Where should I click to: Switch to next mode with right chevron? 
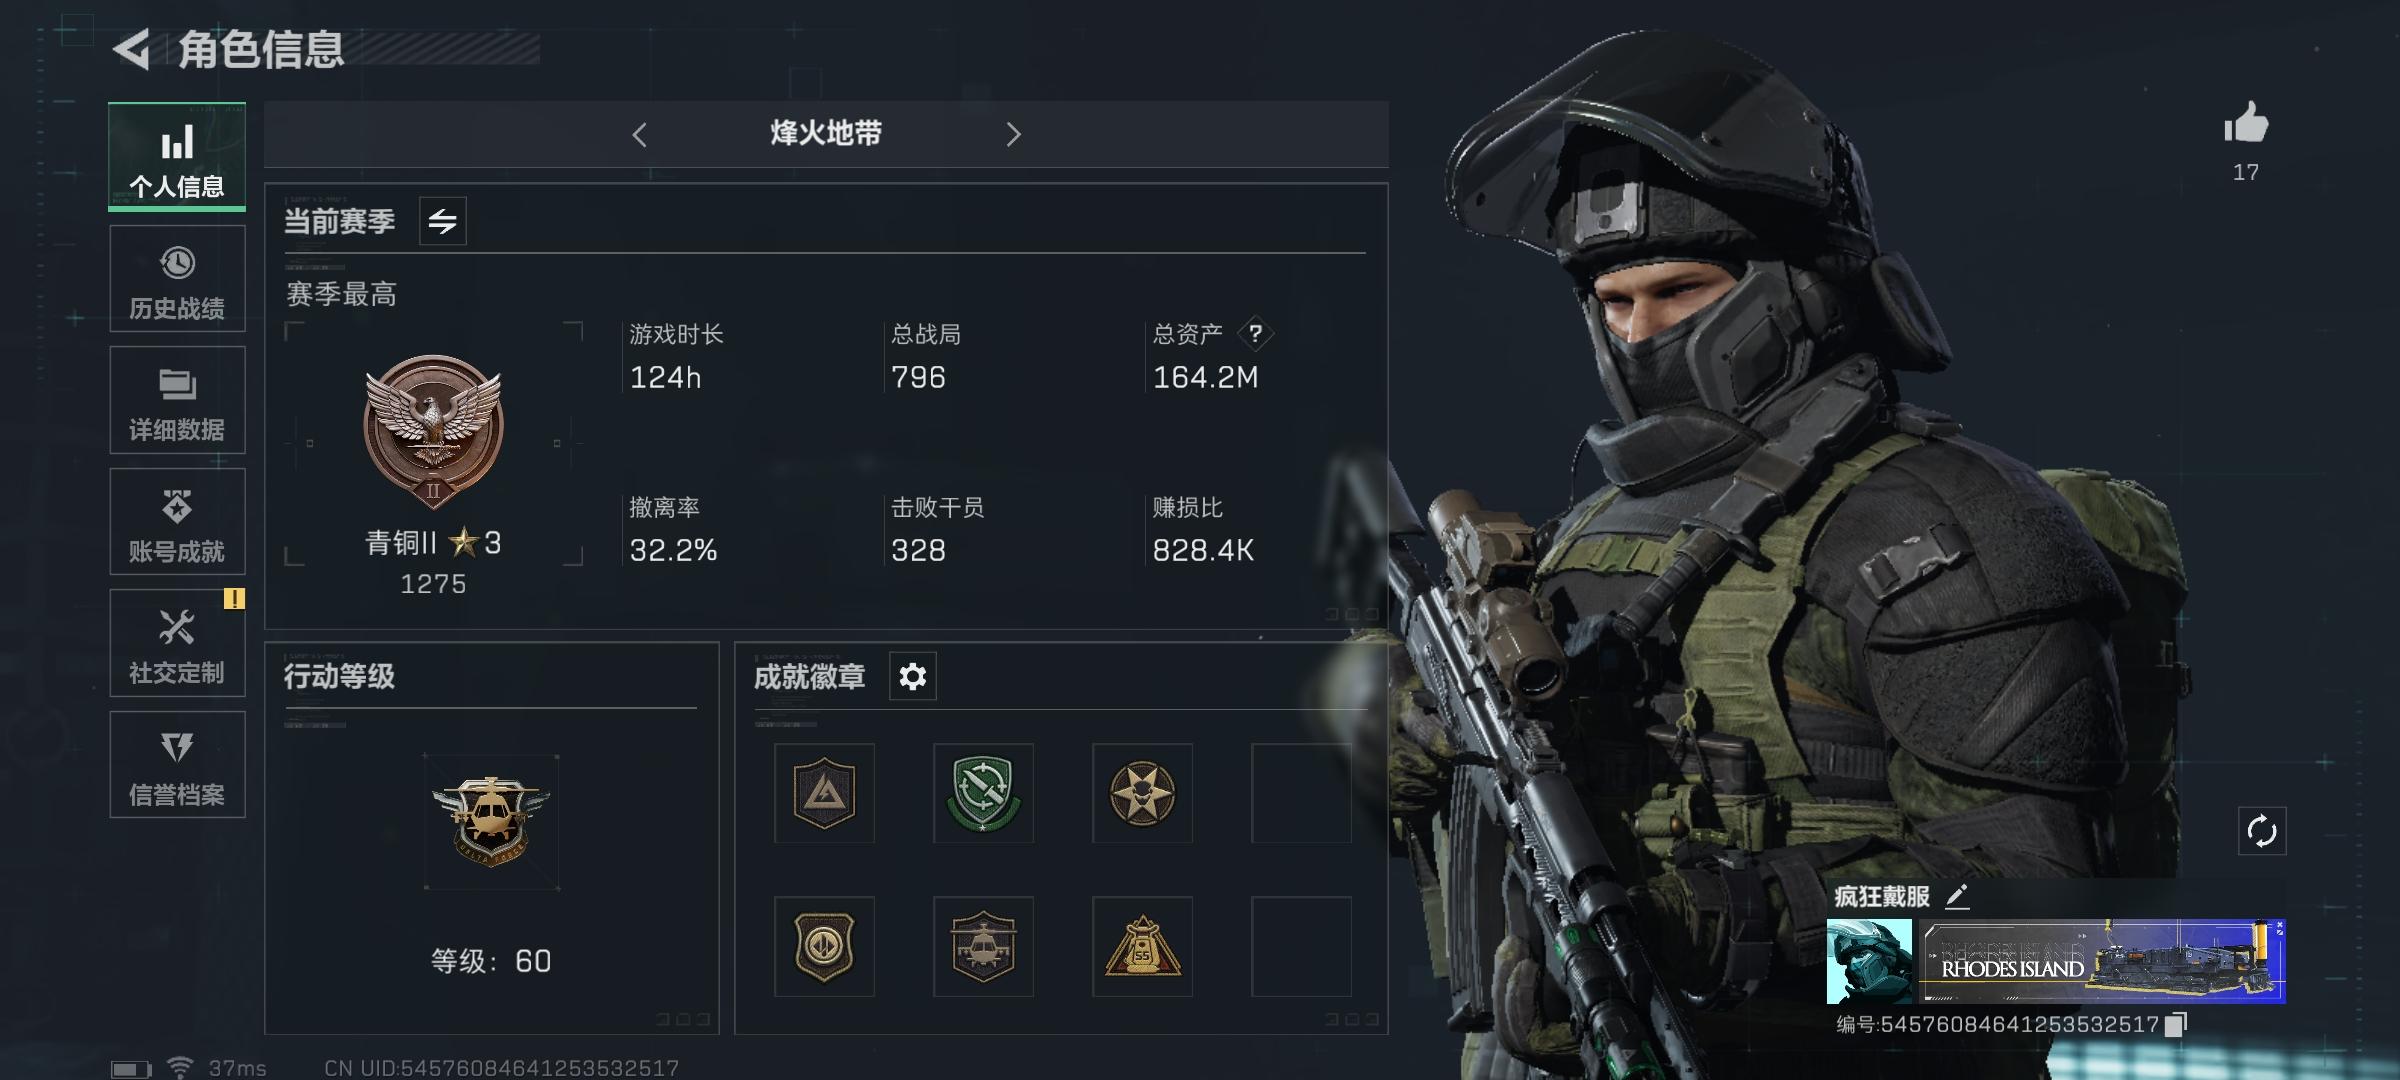coord(1013,134)
